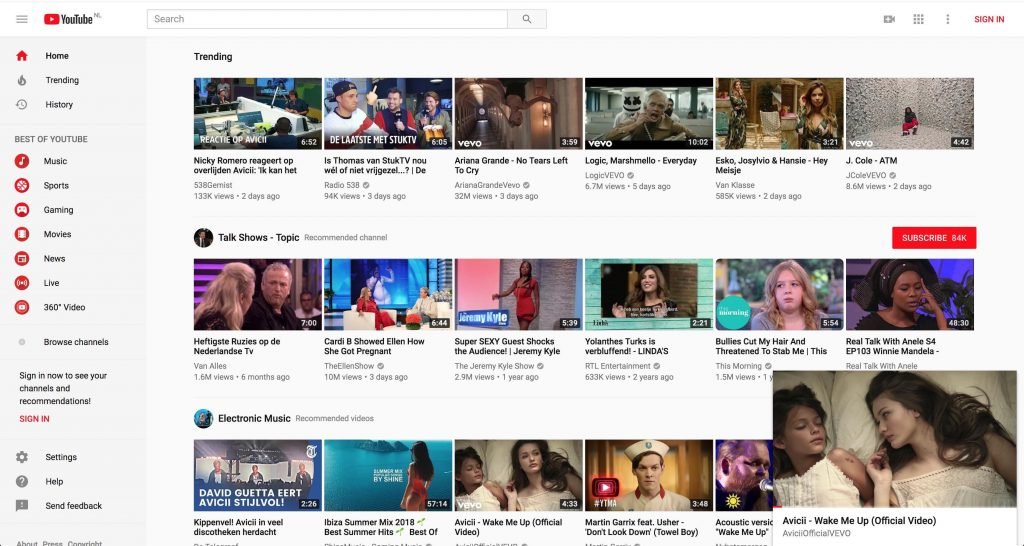Open De Laatste Met StukTV thumbnail
The width and height of the screenshot is (1024, 546).
point(388,114)
